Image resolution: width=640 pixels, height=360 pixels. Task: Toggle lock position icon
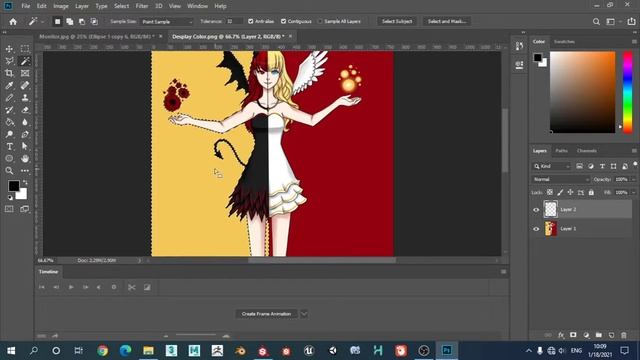(570, 192)
